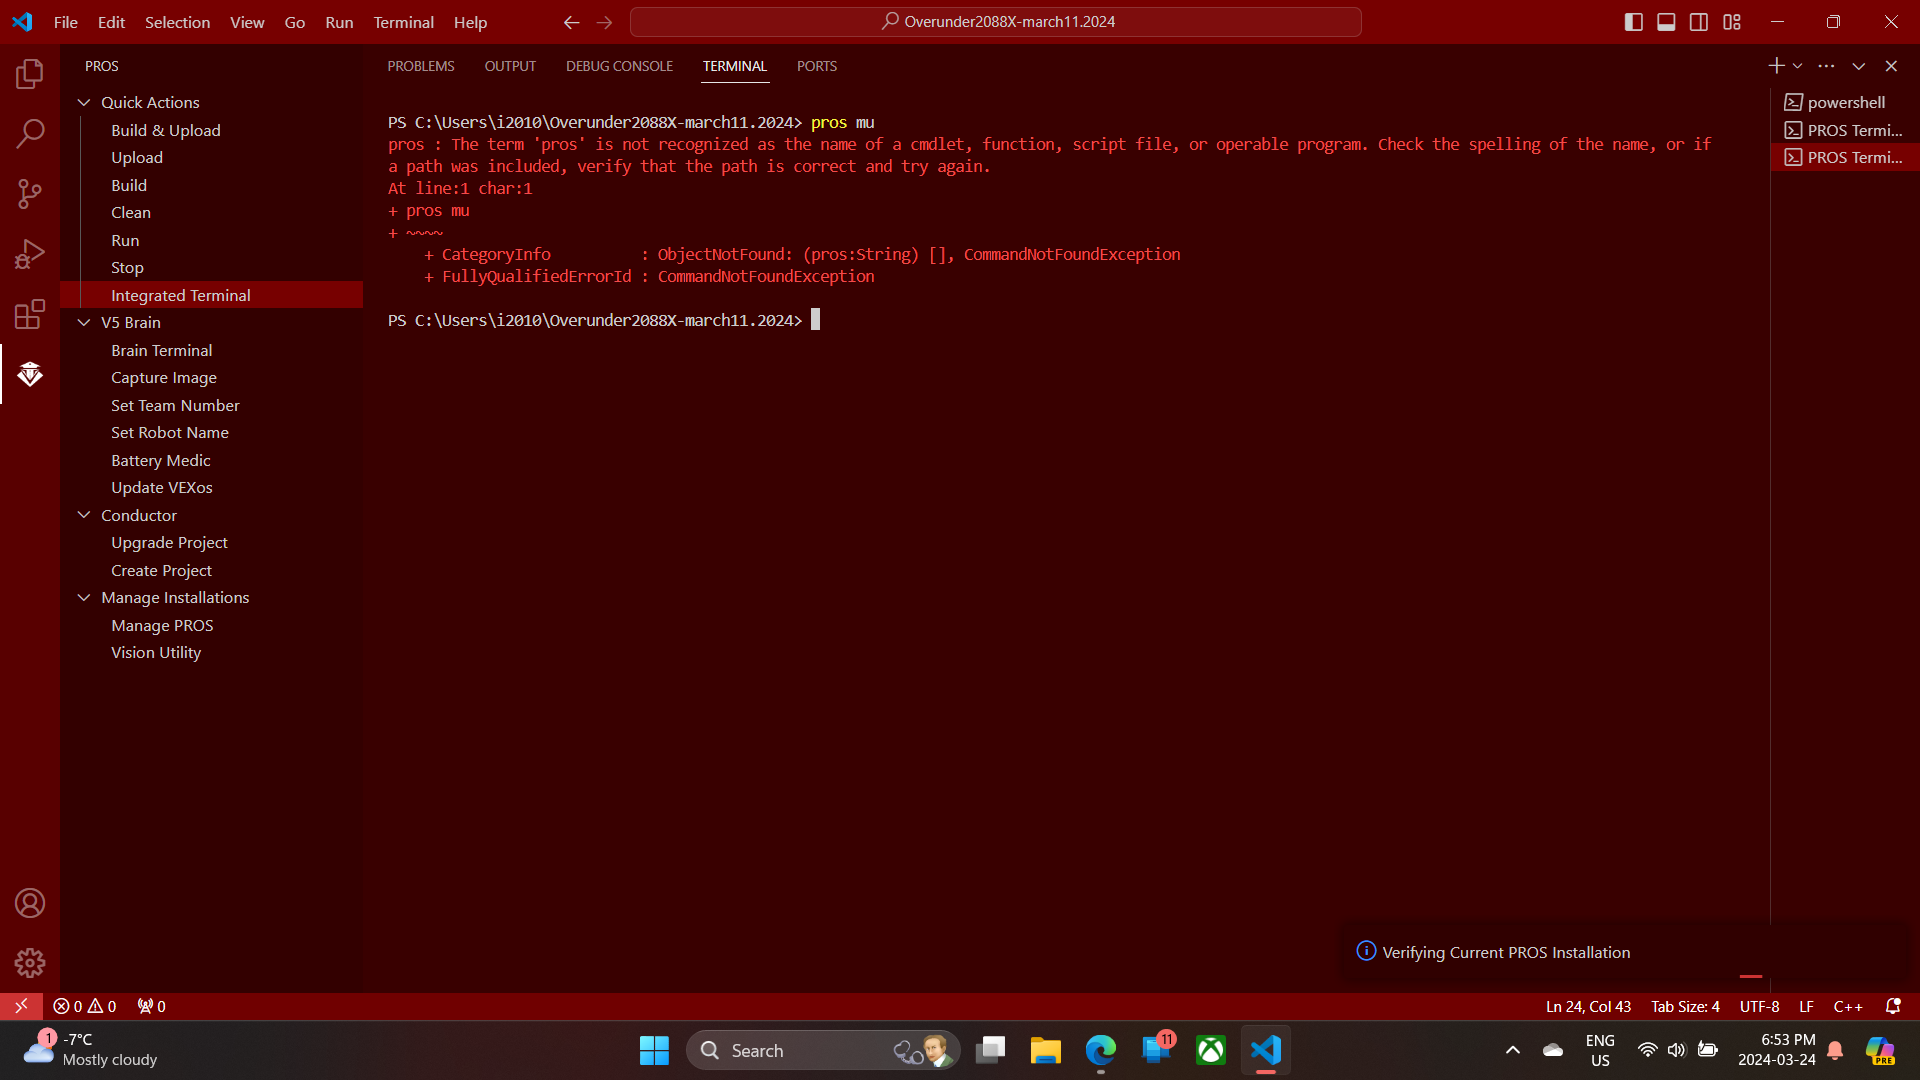The image size is (1920, 1080).
Task: Toggle the primary side bar layout icon
Action: [1634, 22]
